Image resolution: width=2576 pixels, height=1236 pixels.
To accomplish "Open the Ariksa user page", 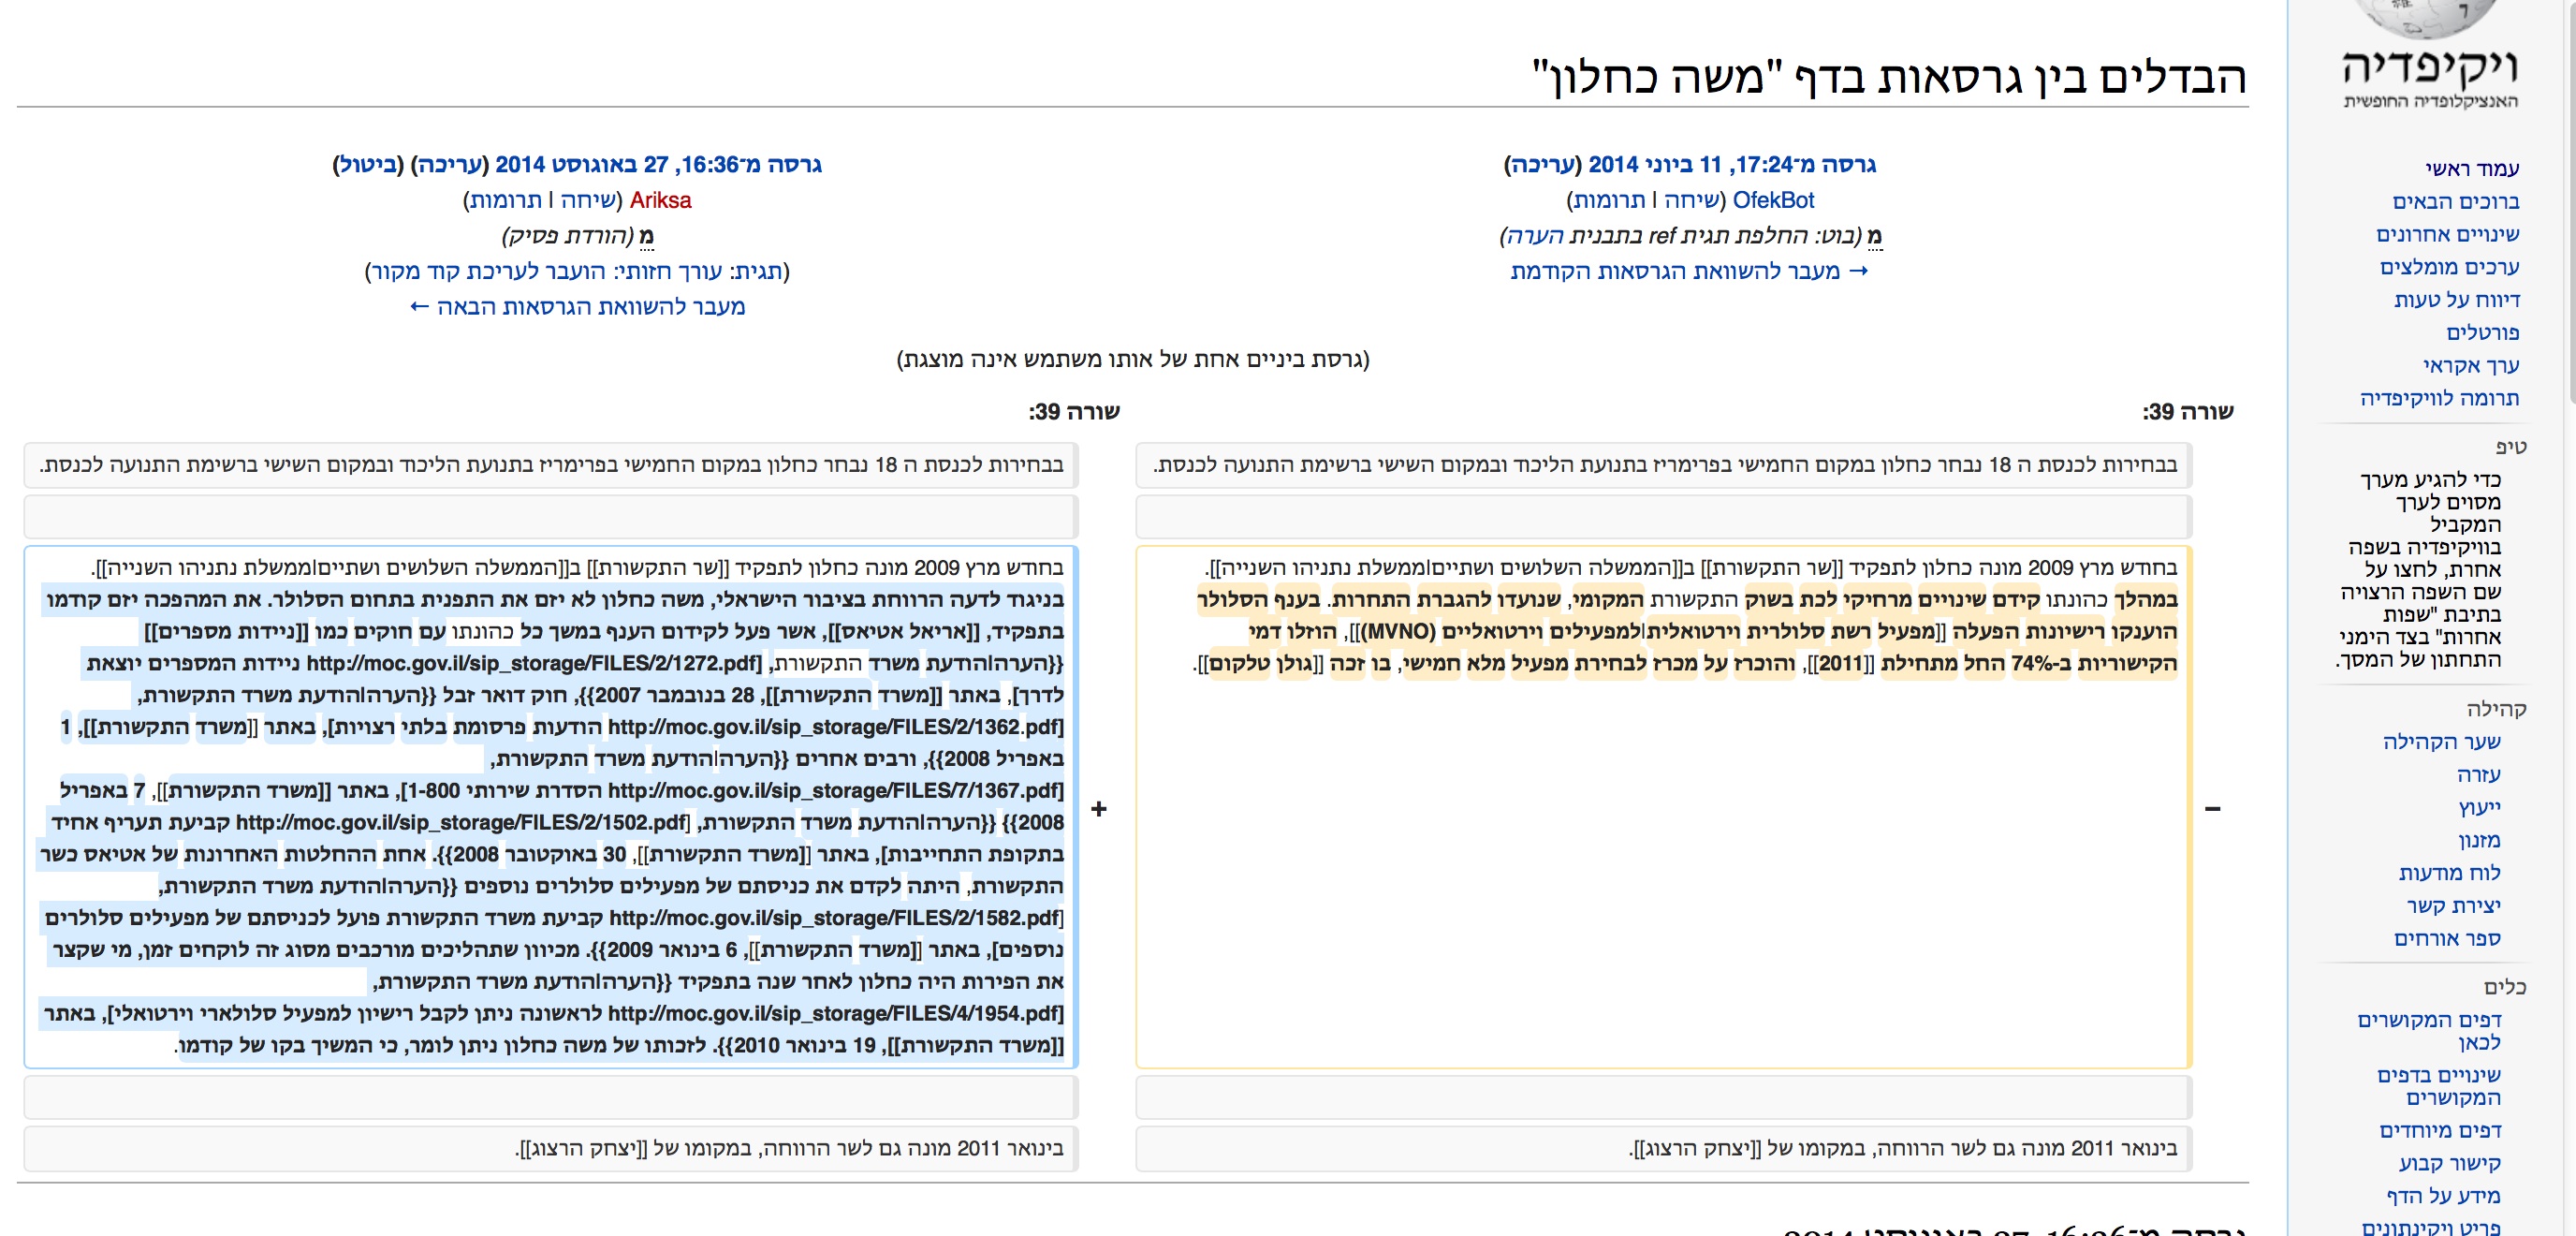I will pos(660,200).
